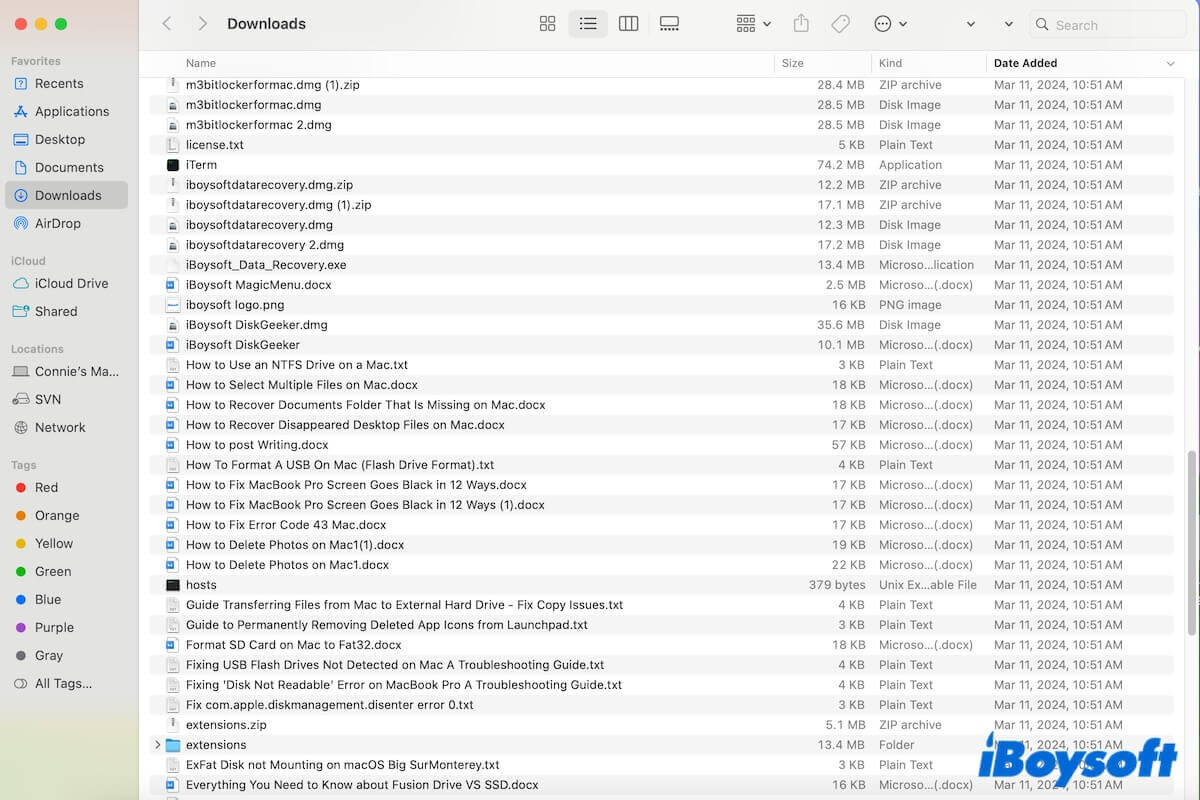Go forward using the forward arrow

(201, 23)
